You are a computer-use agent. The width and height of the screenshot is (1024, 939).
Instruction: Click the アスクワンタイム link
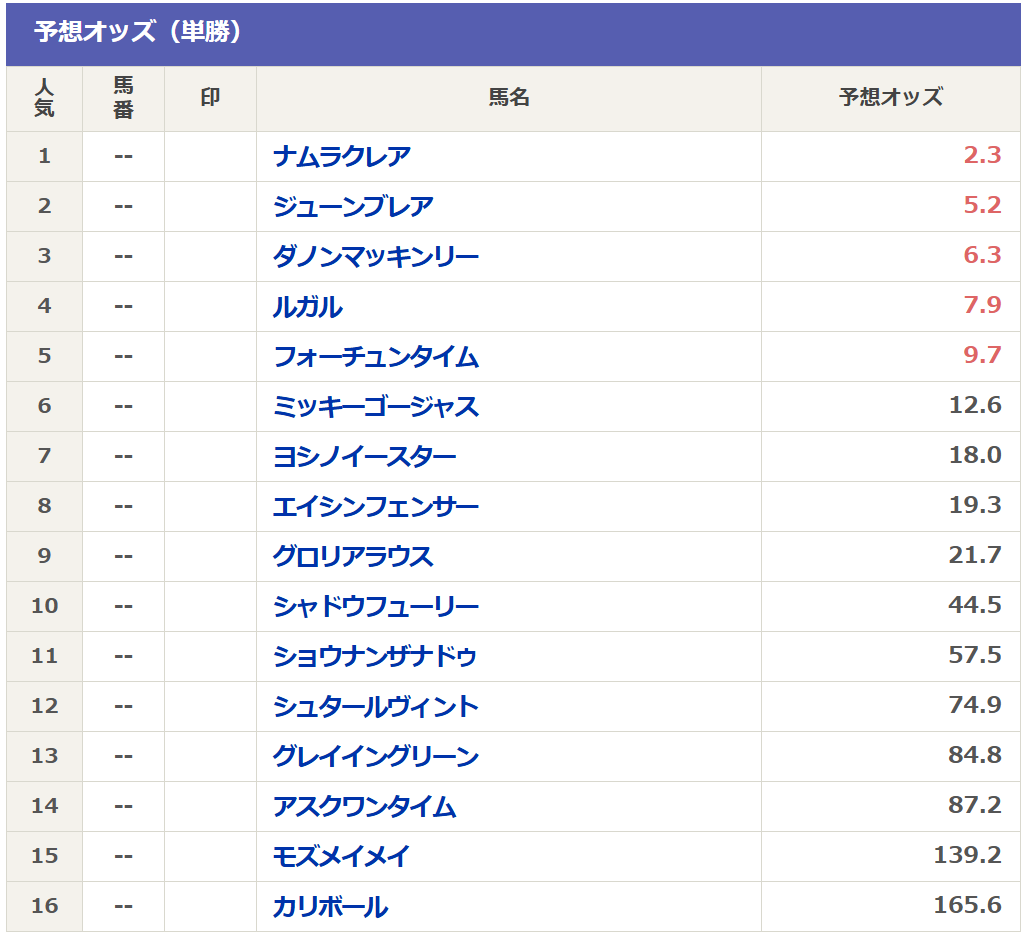pyautogui.click(x=364, y=807)
